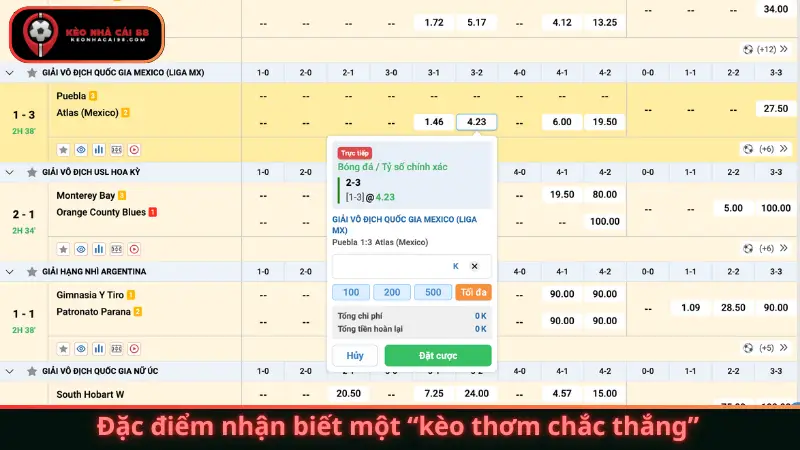Screen dimensions: 800x450
Task: Confirm bet with Đặt cược button
Action: tap(438, 356)
